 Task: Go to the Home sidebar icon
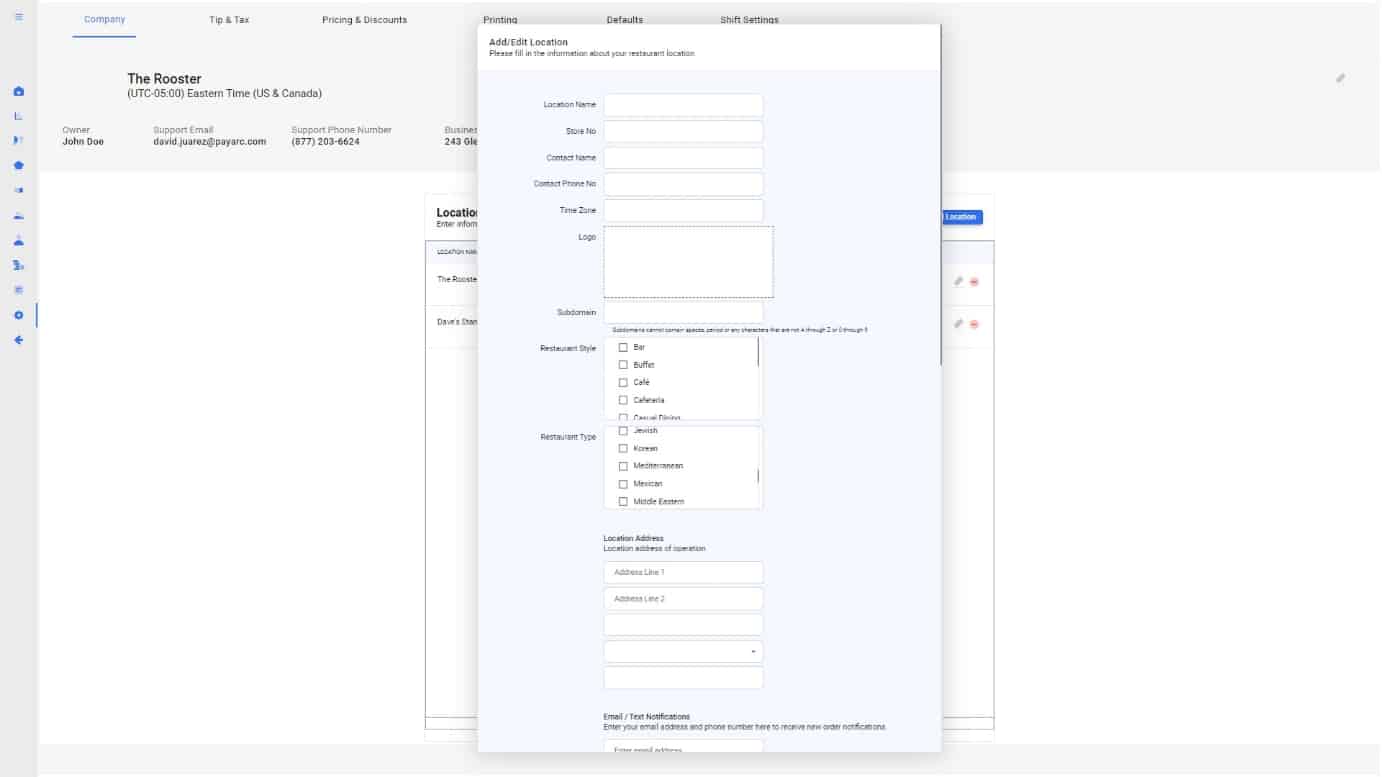[18, 91]
